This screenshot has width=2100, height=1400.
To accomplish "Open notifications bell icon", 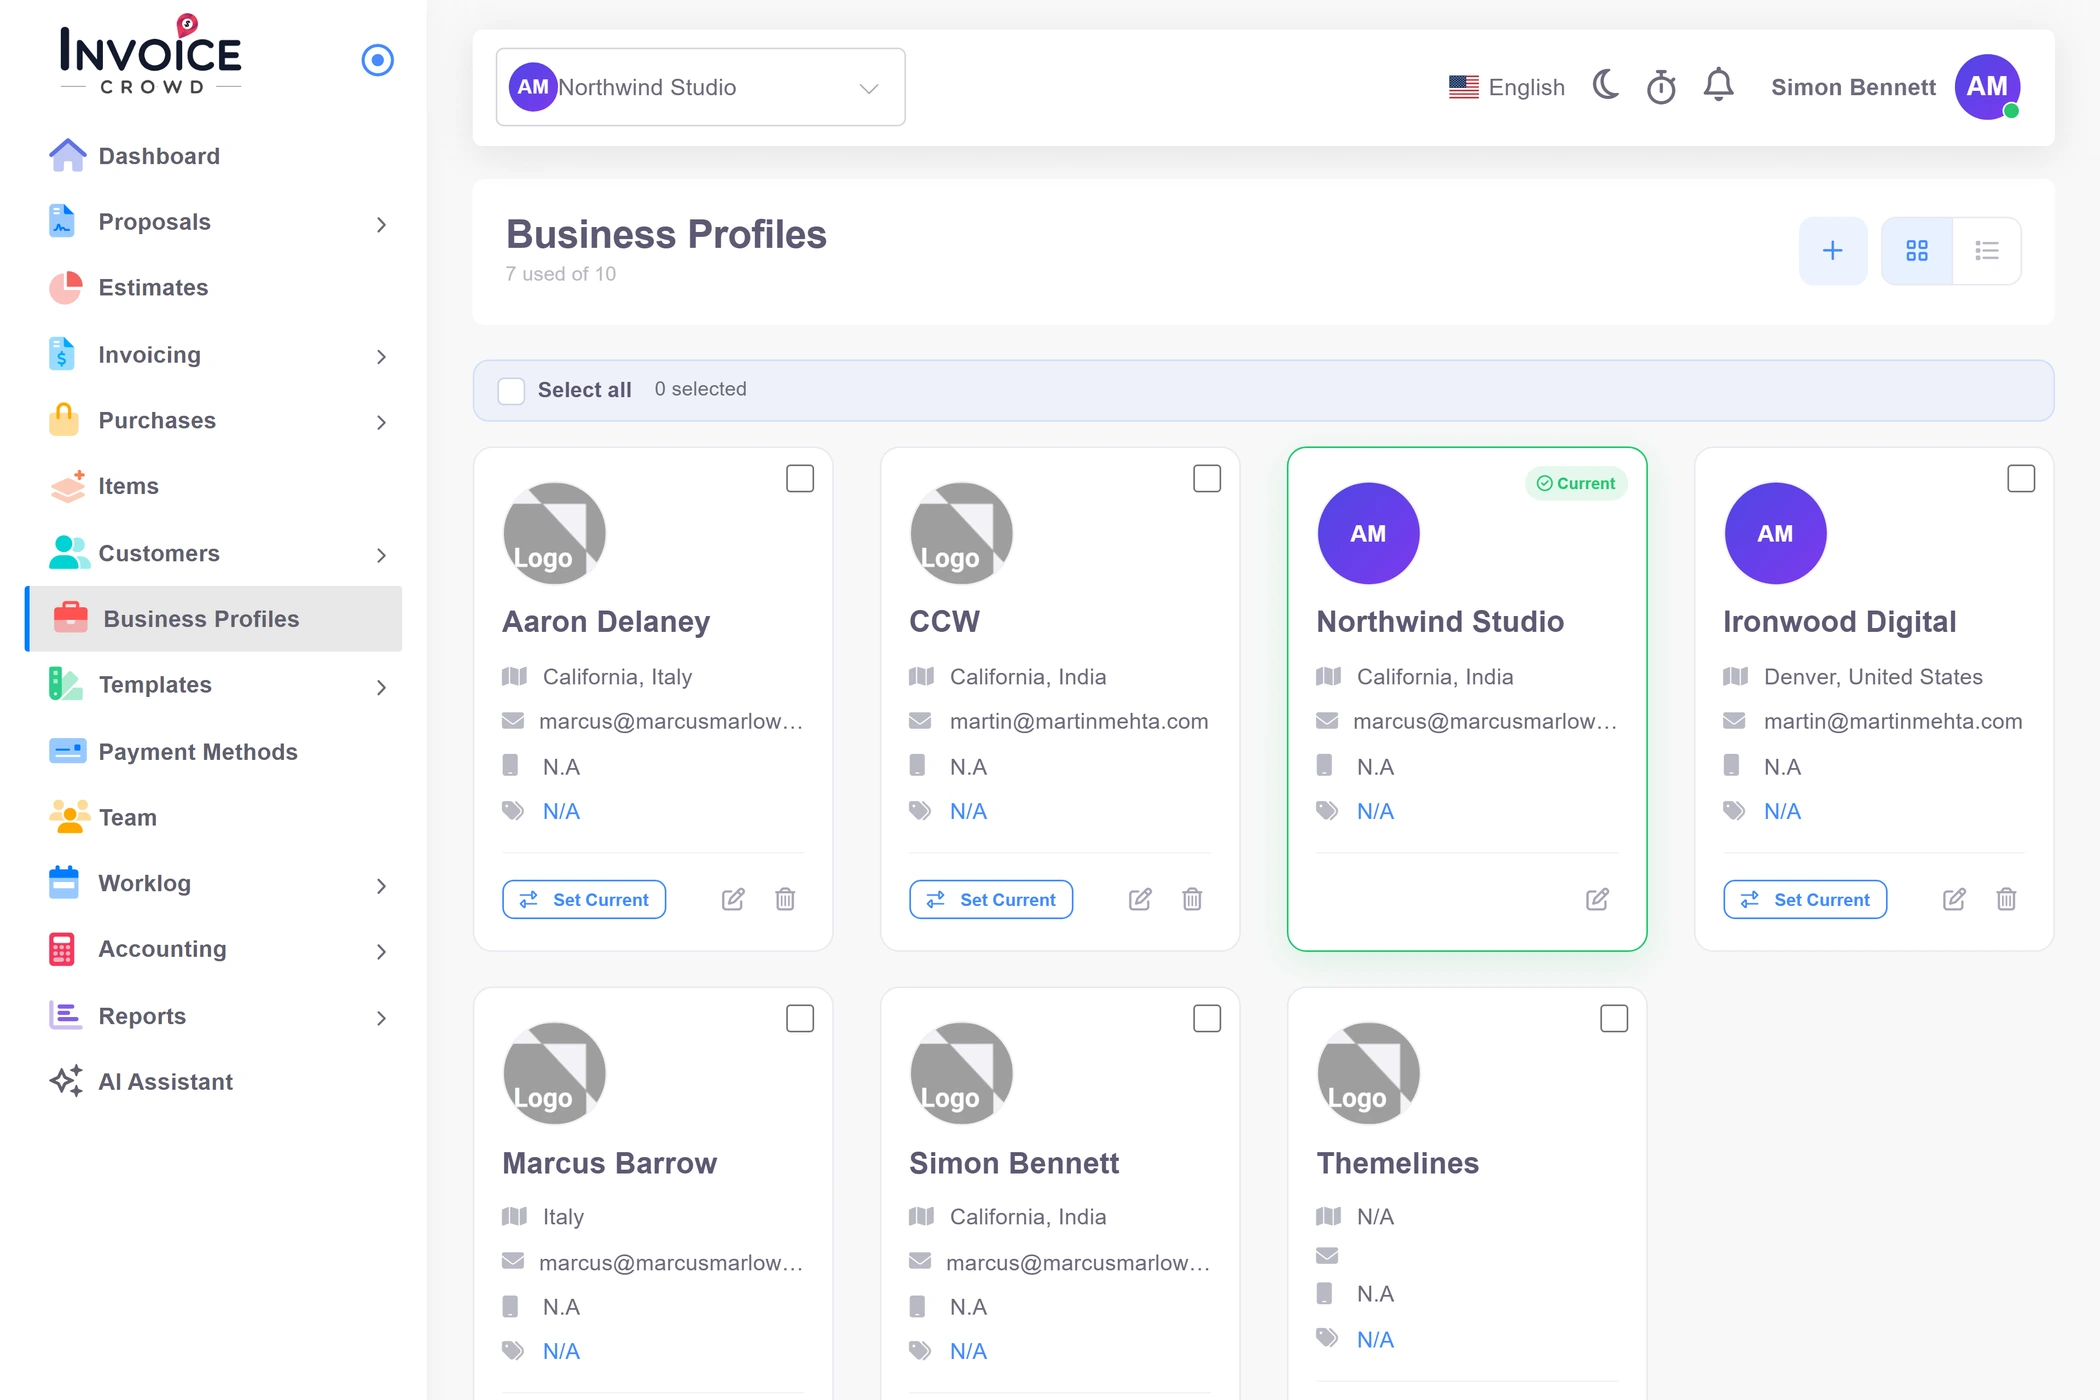I will click(1718, 86).
